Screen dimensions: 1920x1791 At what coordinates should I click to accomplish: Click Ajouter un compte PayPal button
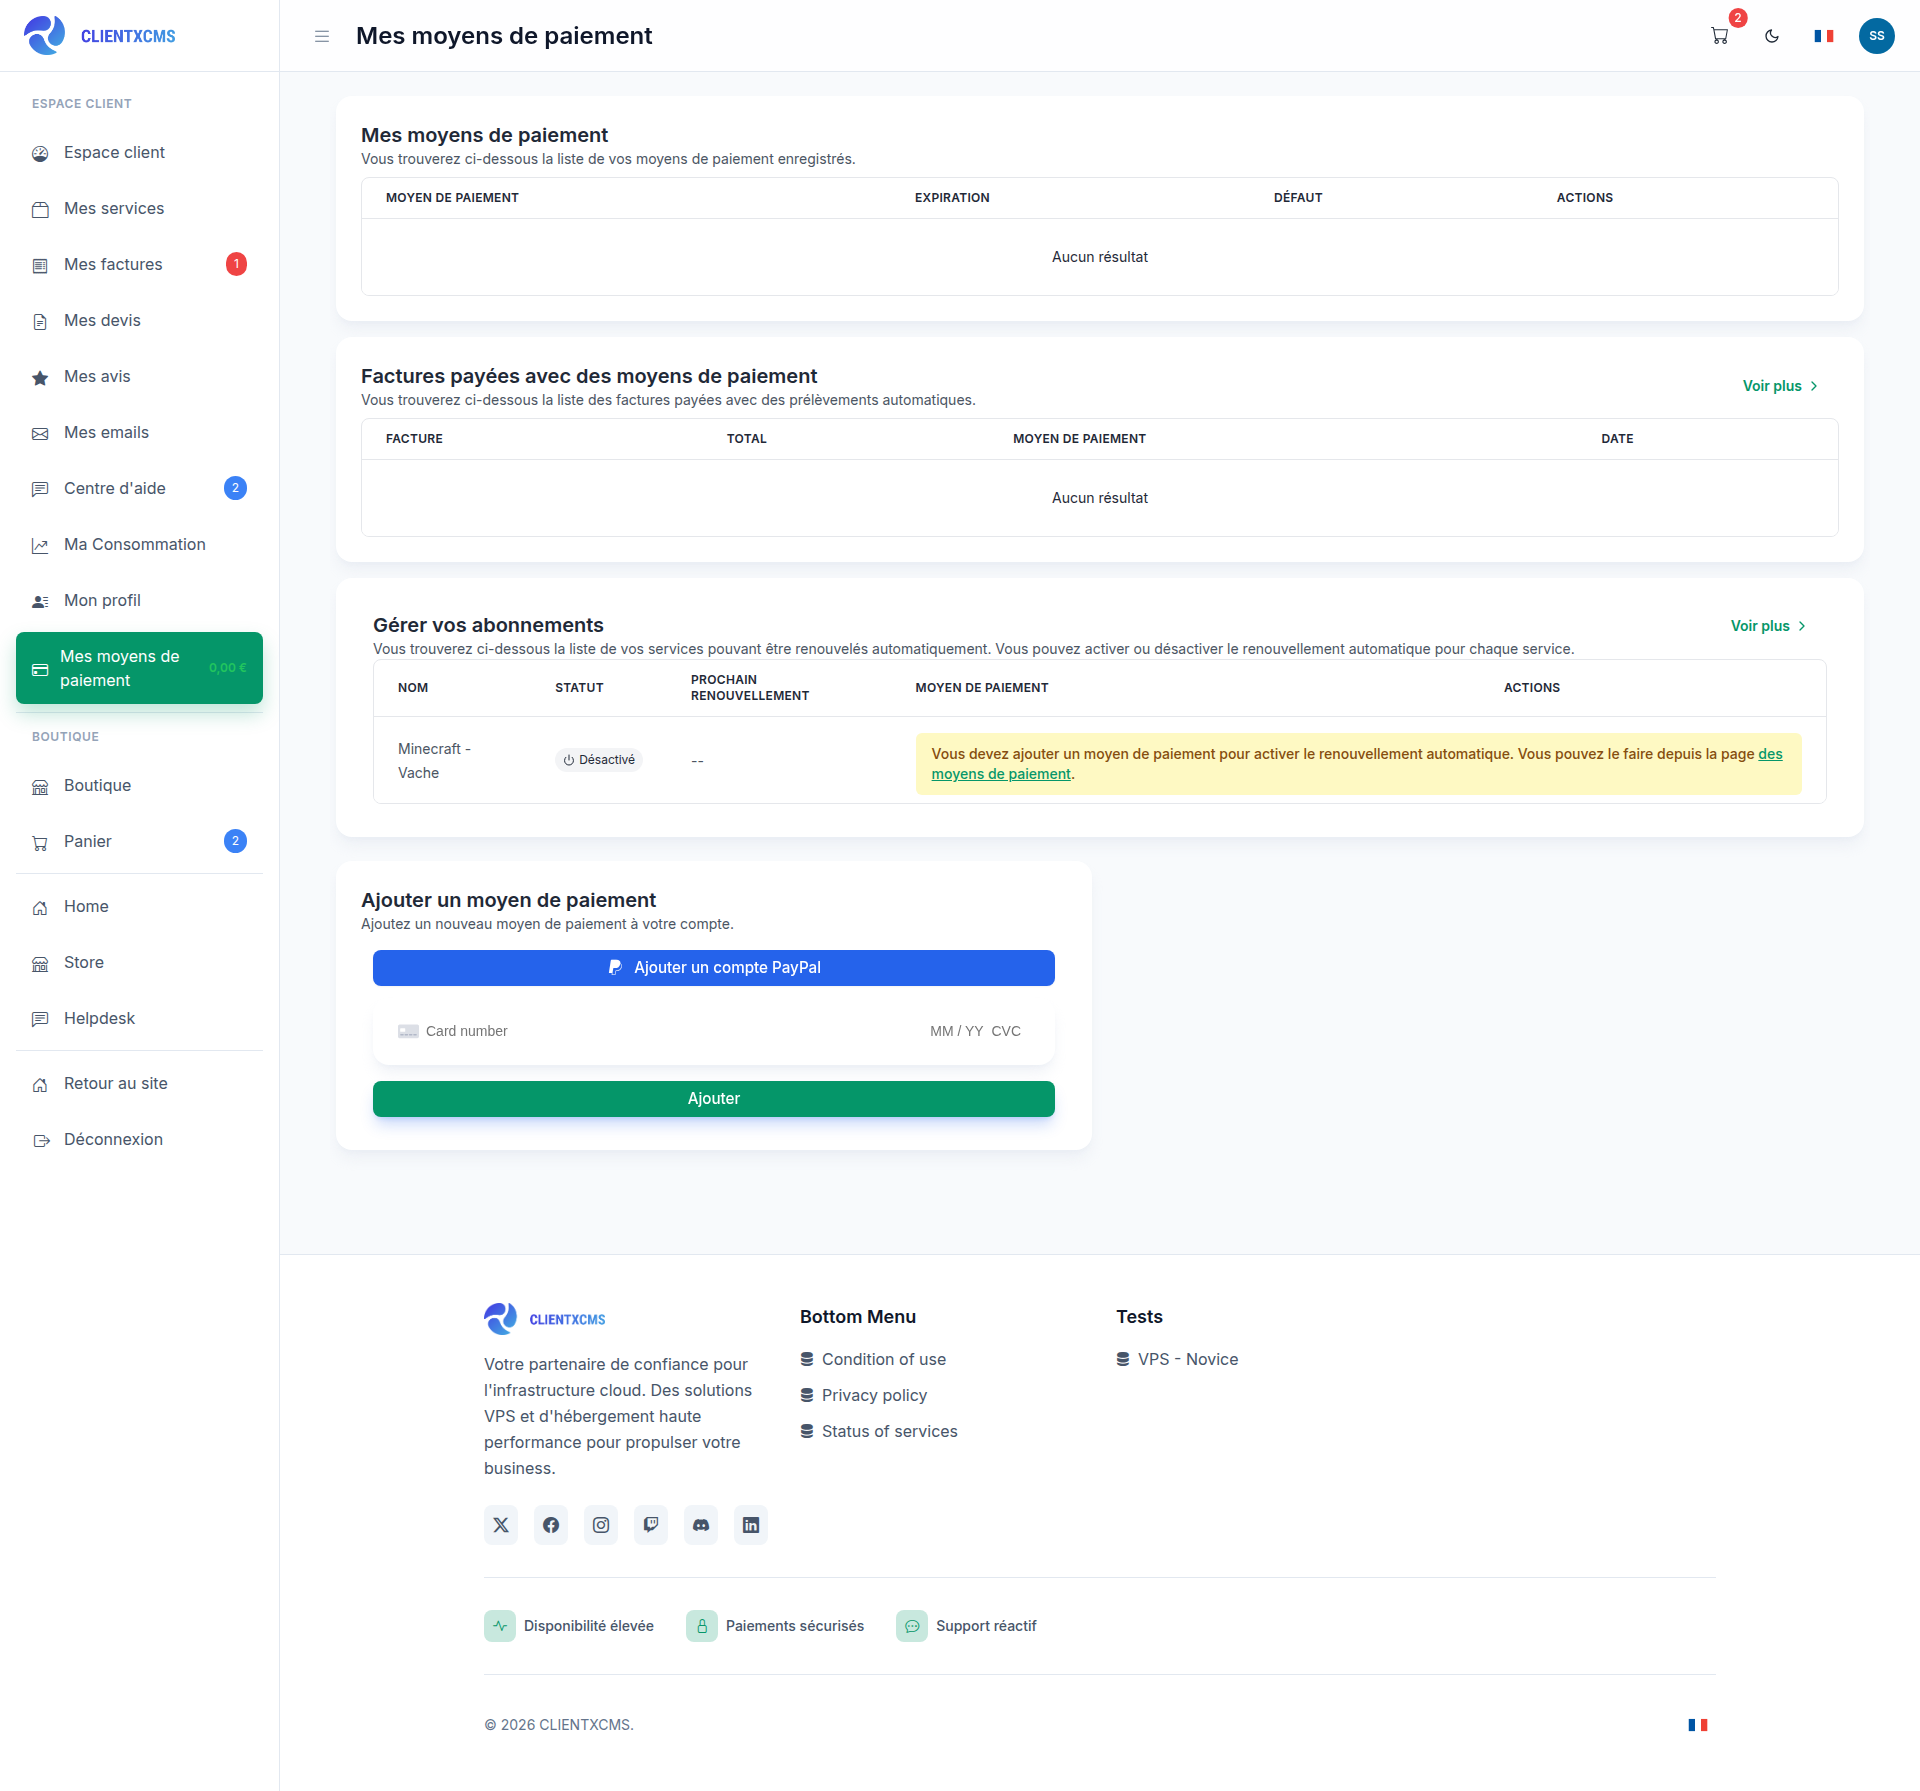tap(714, 968)
